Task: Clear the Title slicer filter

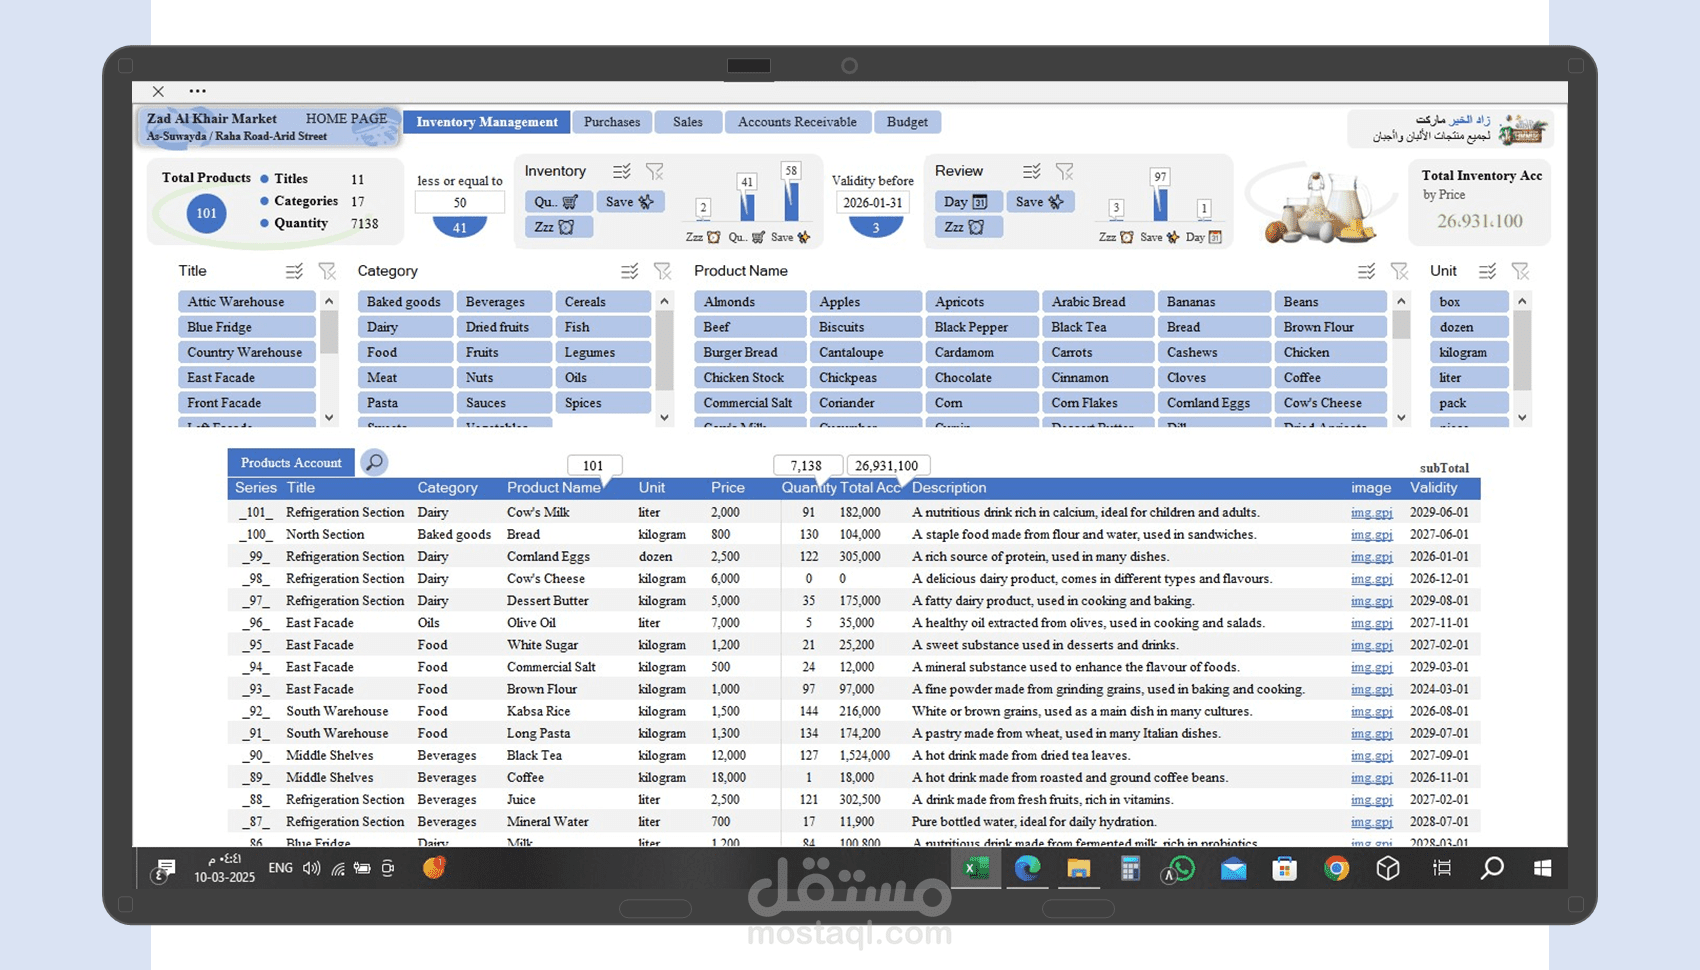Action: [327, 270]
